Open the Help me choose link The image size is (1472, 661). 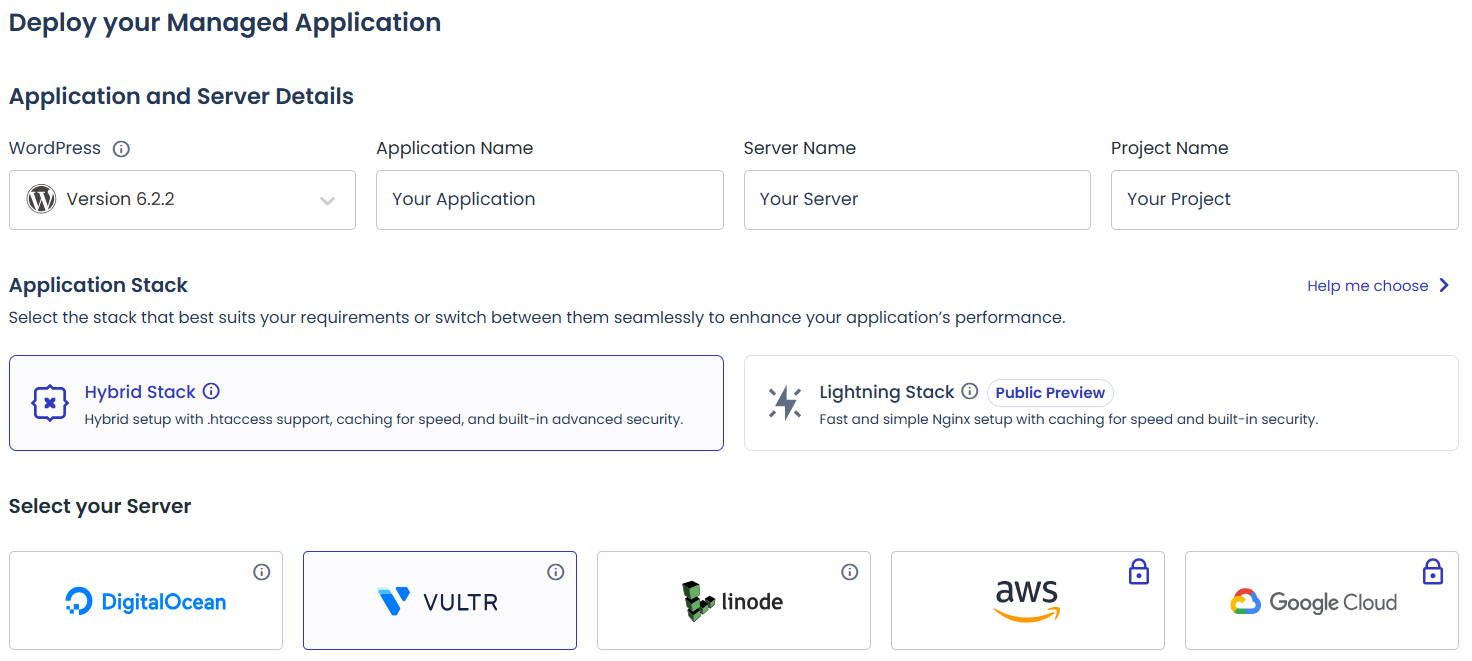(x=1367, y=286)
